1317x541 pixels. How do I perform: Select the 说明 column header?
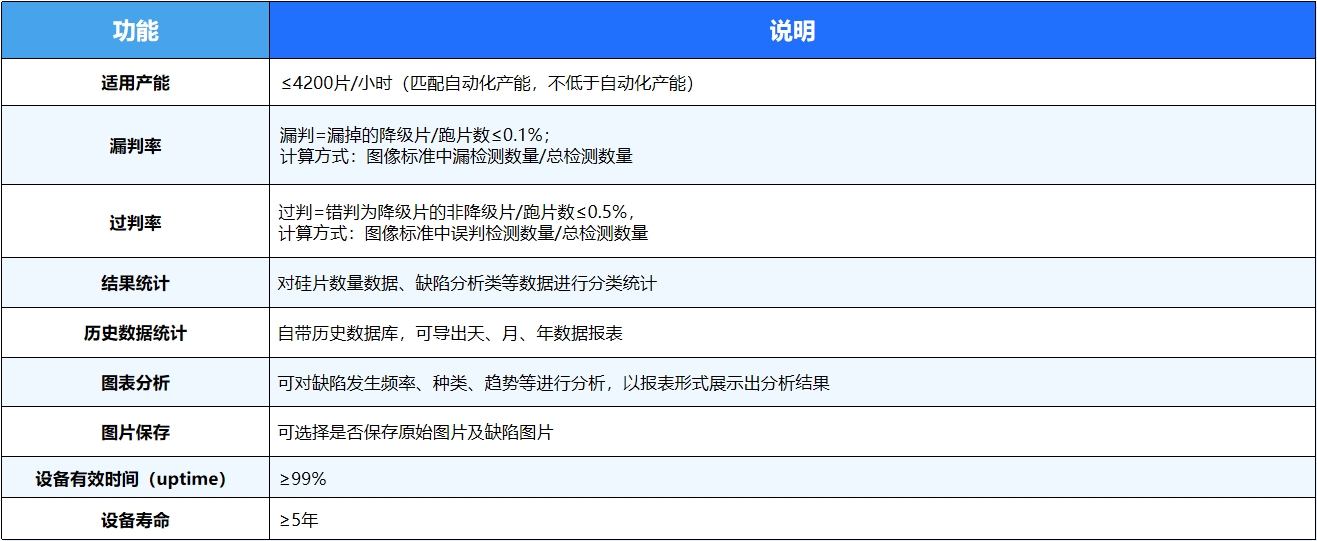tap(791, 31)
